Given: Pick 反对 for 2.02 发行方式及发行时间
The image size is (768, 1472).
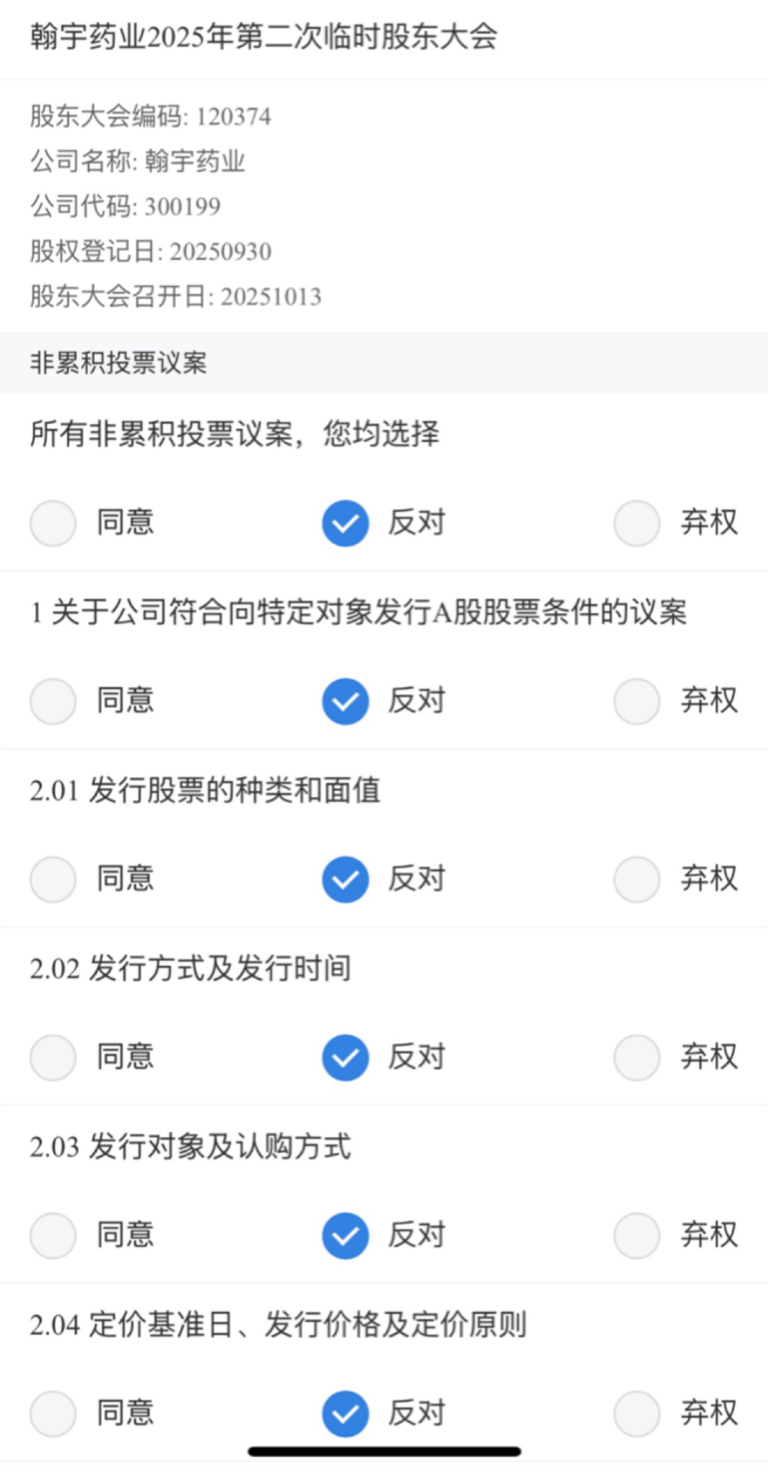Looking at the screenshot, I should [345, 1057].
